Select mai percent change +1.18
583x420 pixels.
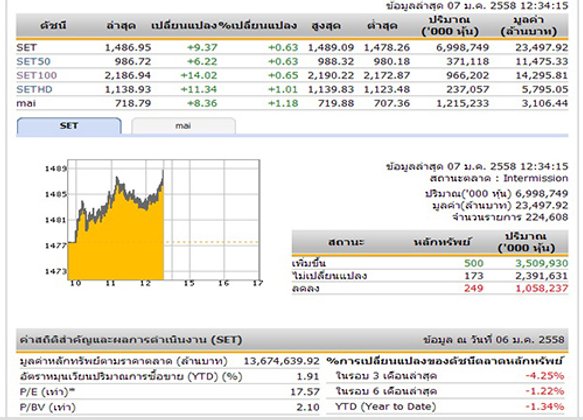click(283, 103)
